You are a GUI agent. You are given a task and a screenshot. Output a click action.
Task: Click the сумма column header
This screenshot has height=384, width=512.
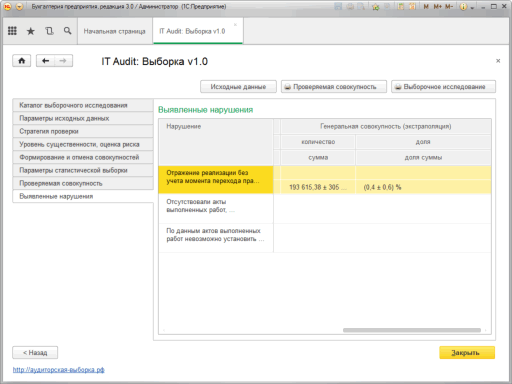click(x=318, y=157)
